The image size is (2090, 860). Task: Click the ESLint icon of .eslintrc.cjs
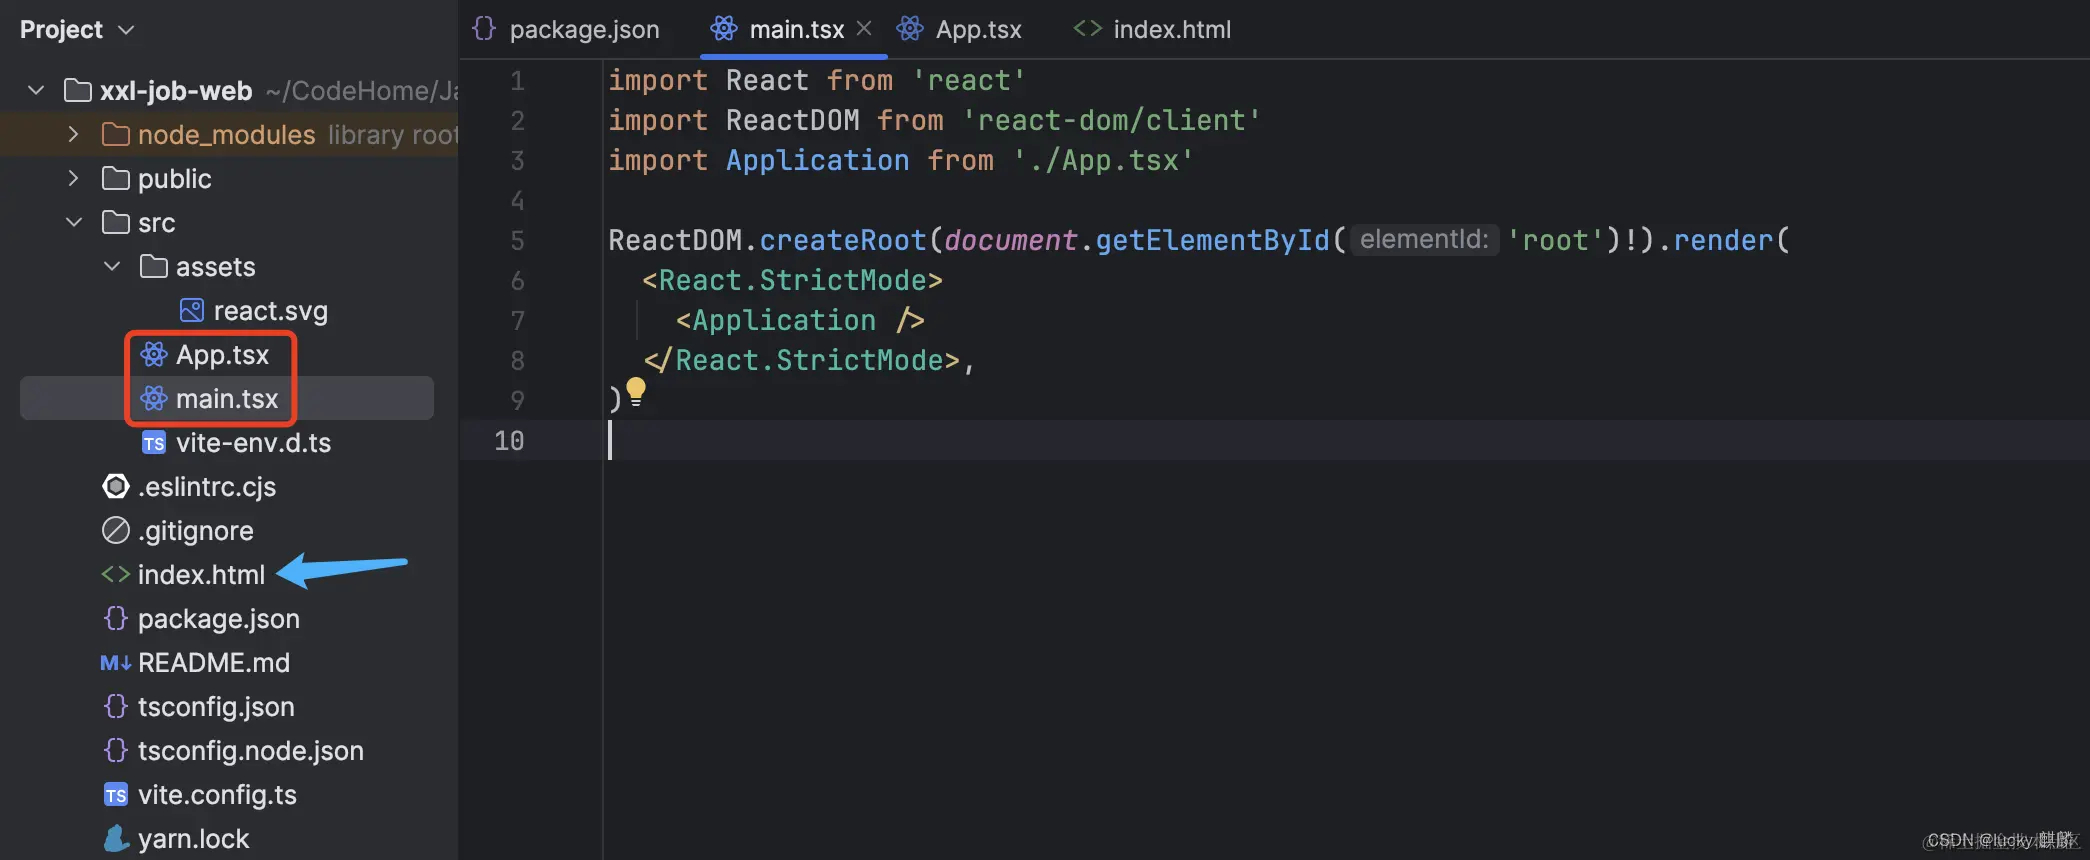[116, 486]
